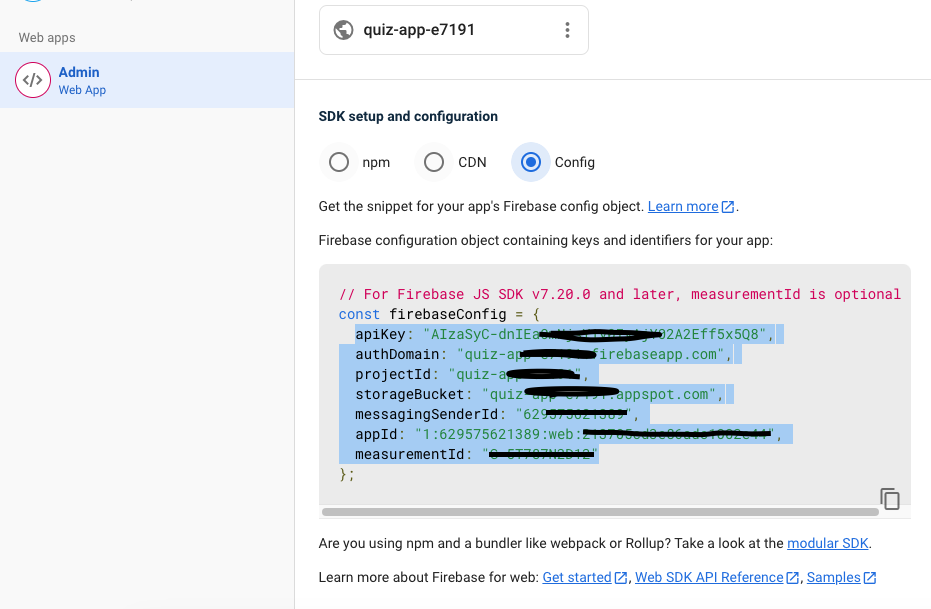931x609 pixels.
Task: Click external-link icon after Samples
Action: click(x=870, y=578)
